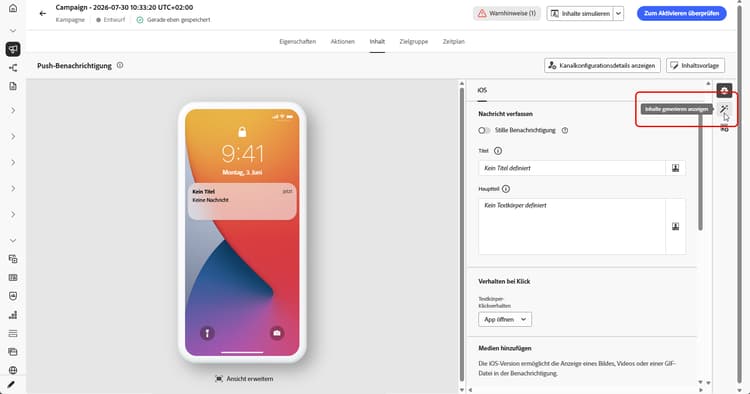750x394 pixels.
Task: Select the iOS tab in the content panel
Action: click(x=482, y=90)
